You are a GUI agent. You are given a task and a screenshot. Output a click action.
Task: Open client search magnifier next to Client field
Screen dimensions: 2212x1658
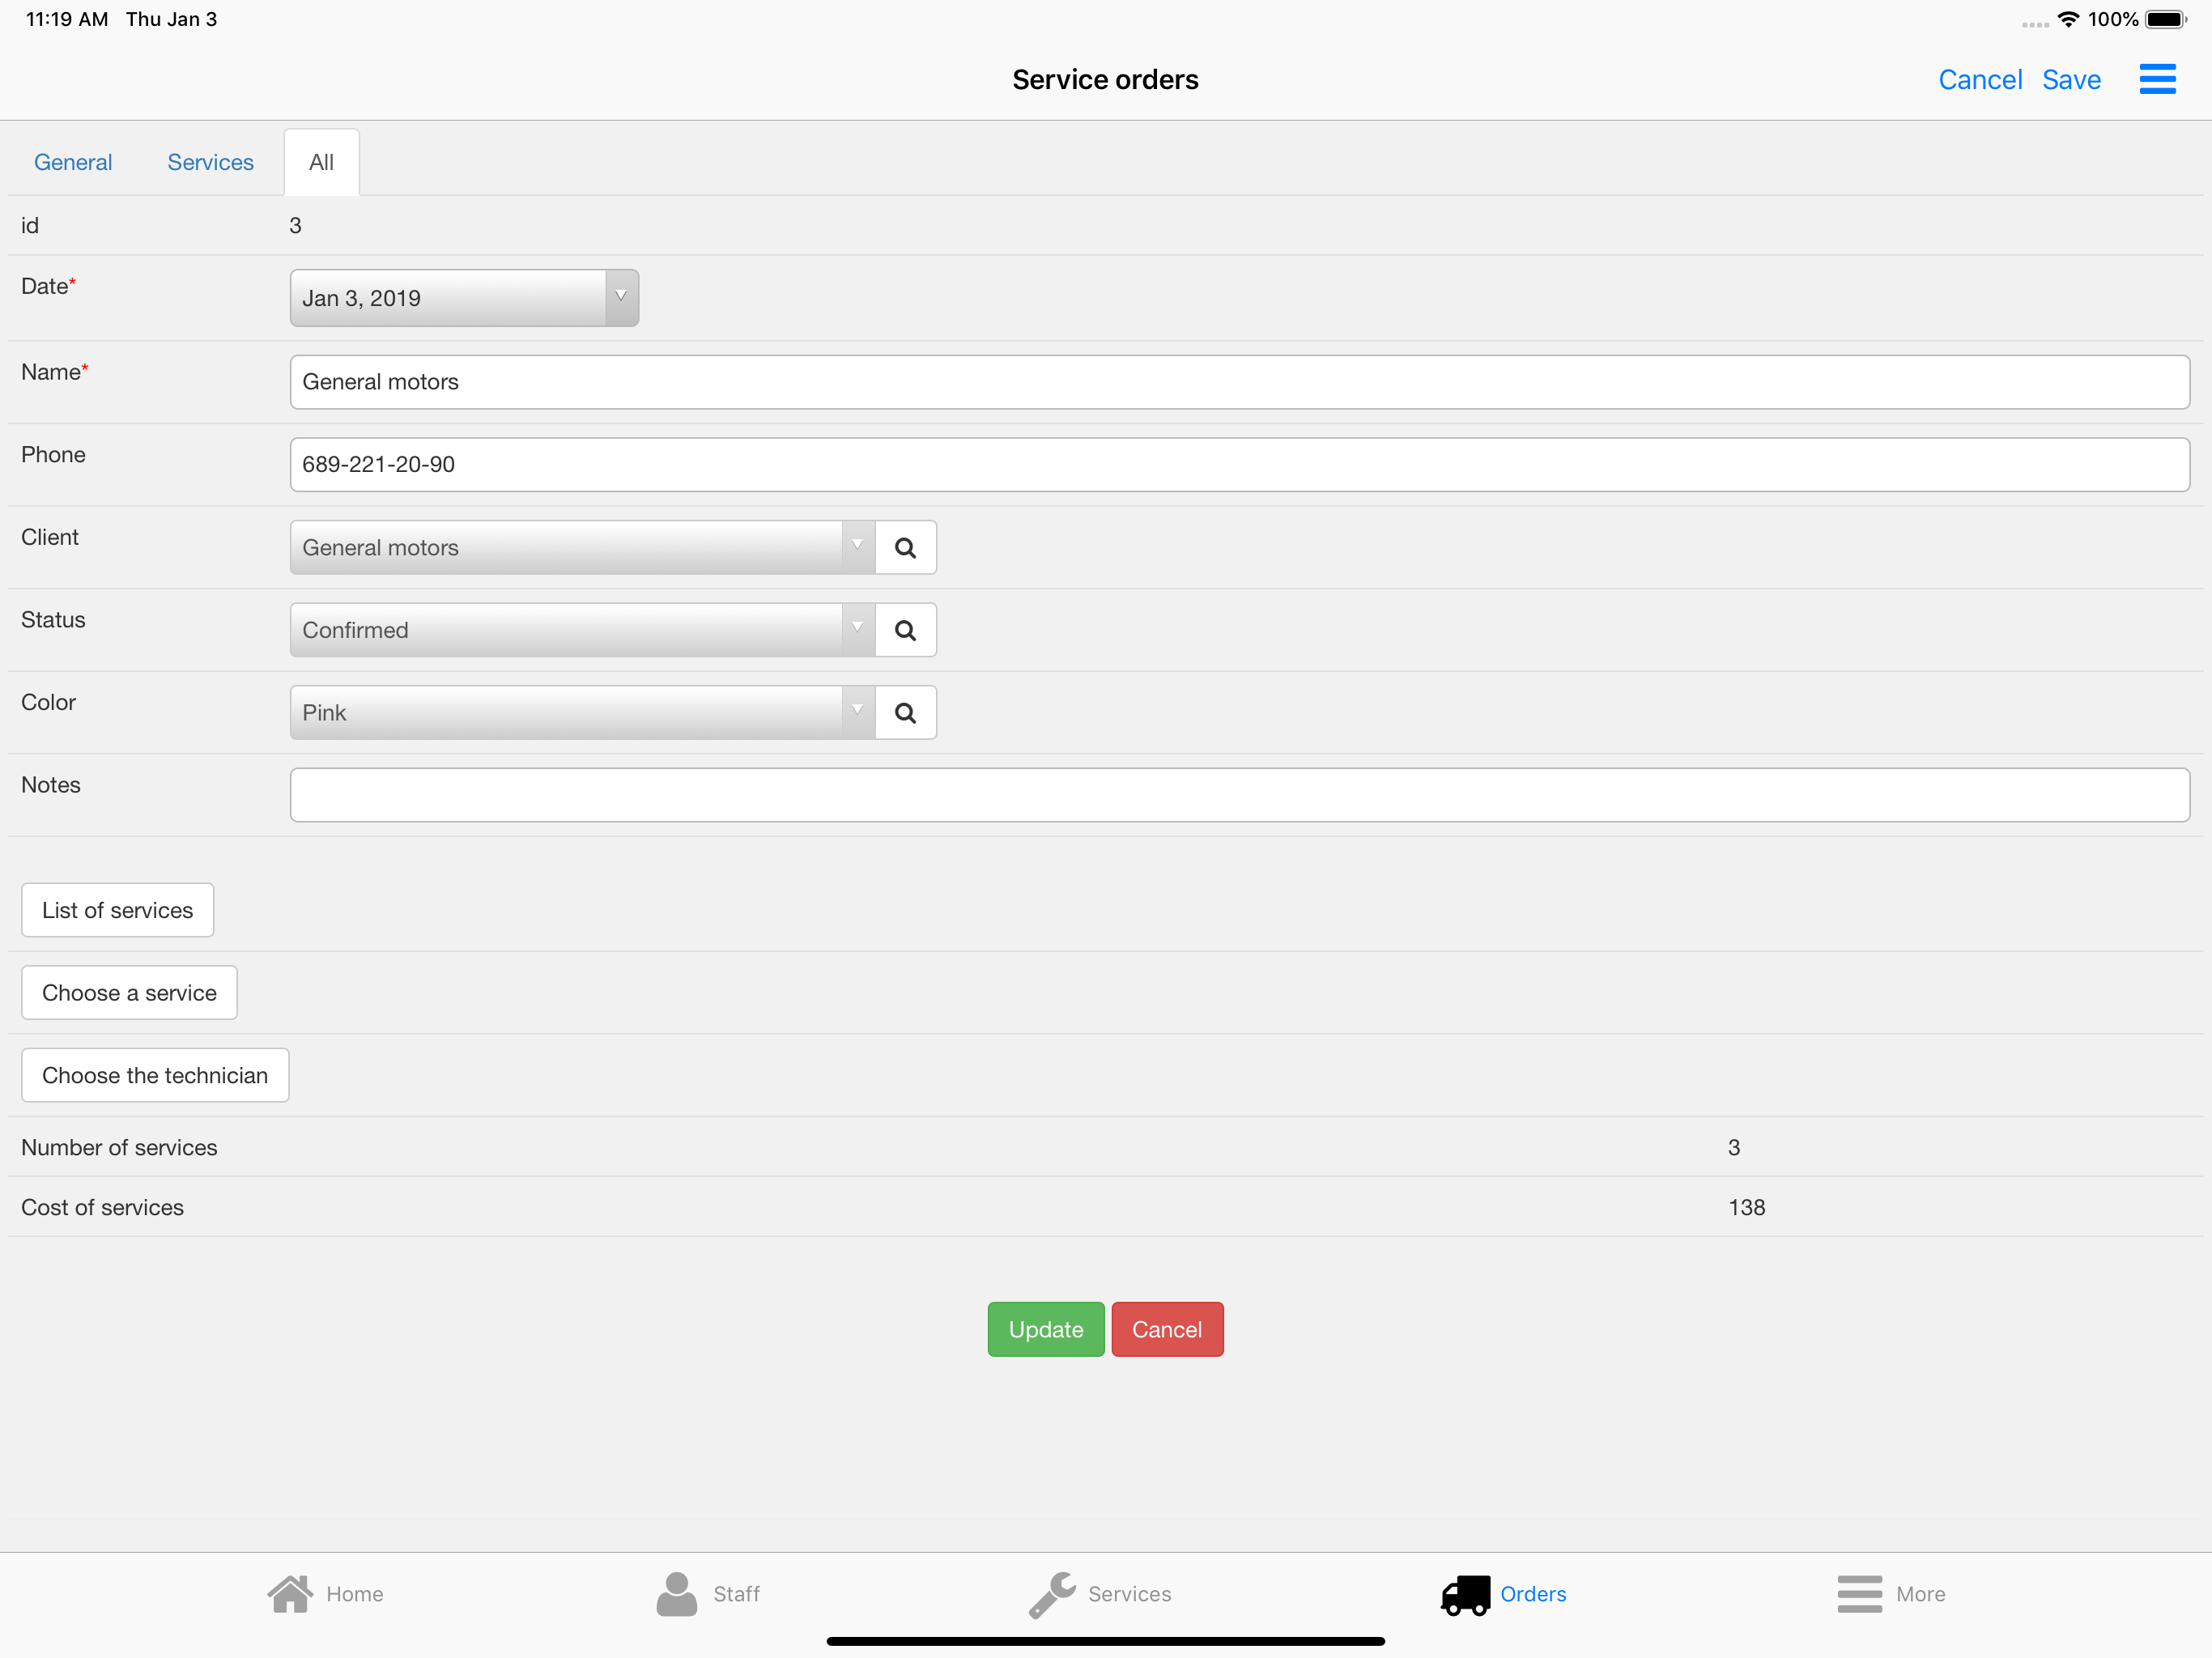click(x=905, y=547)
